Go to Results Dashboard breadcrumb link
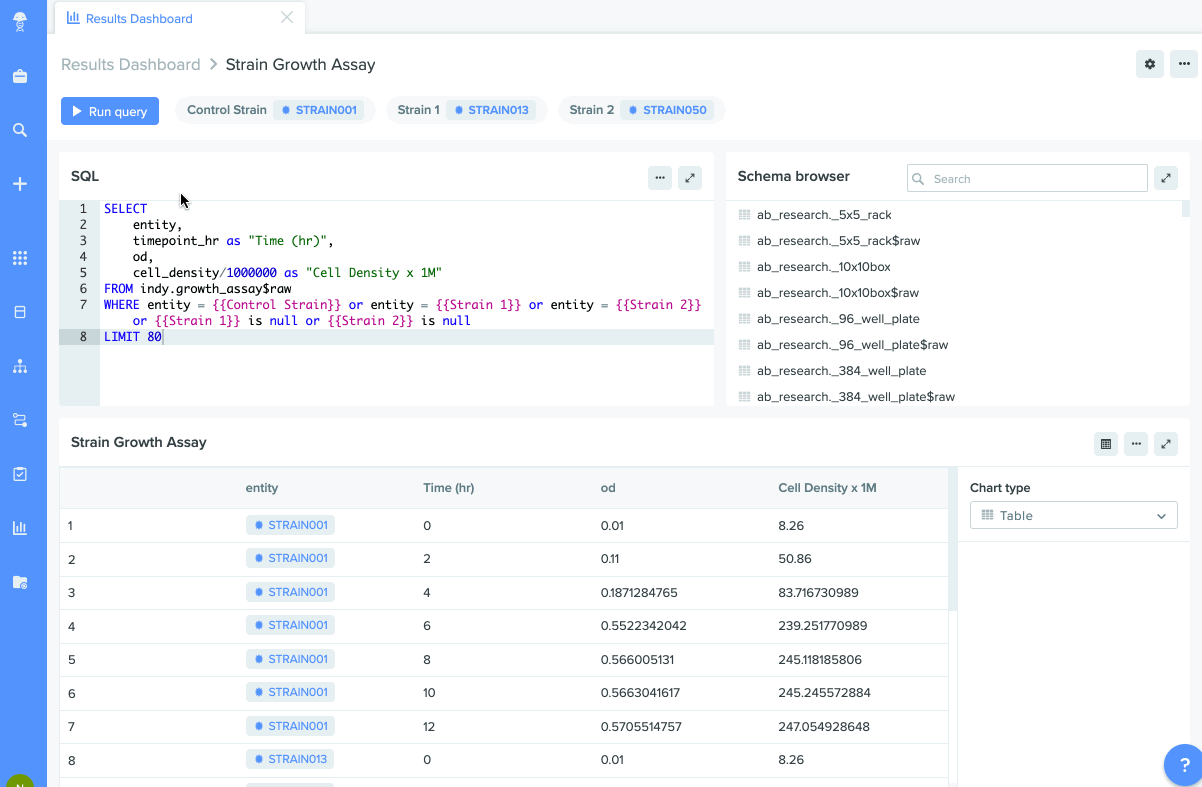 [x=131, y=64]
